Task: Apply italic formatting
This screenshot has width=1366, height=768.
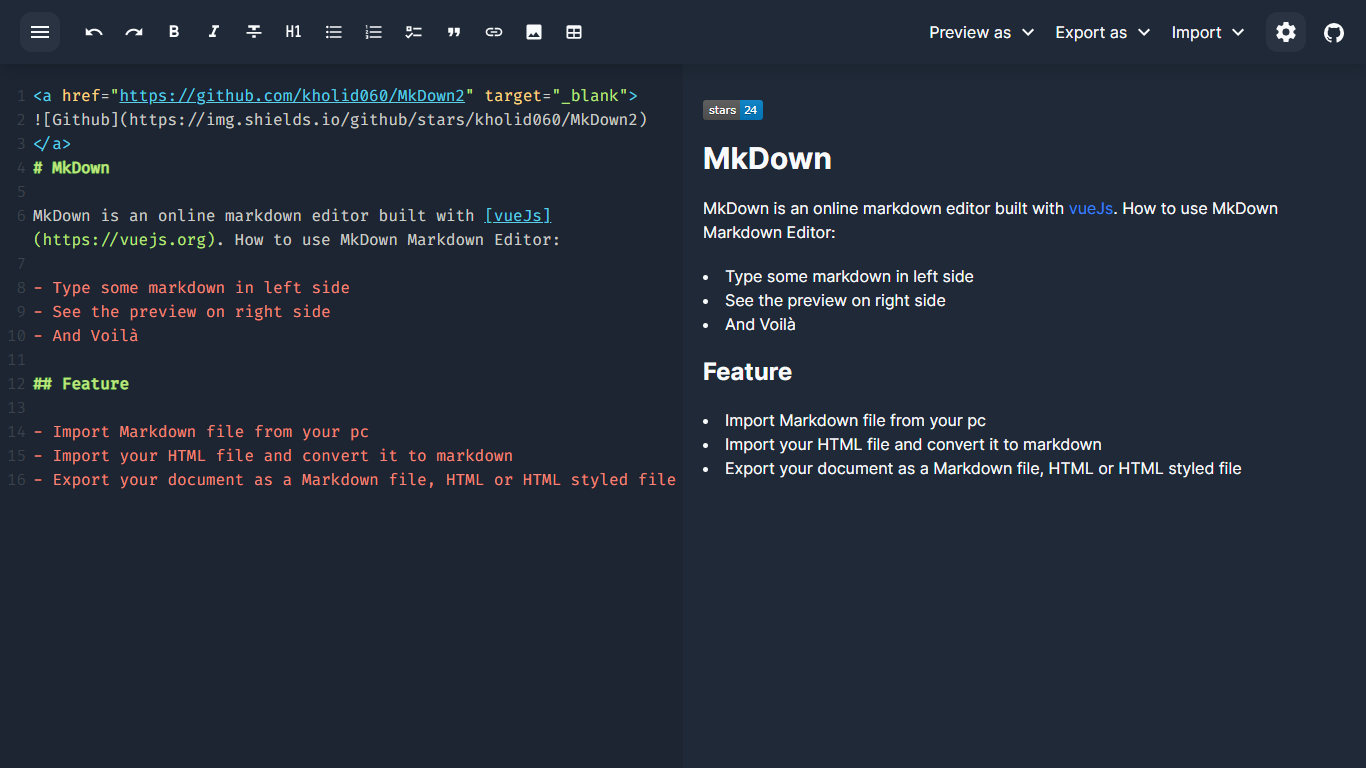Action: 214,32
